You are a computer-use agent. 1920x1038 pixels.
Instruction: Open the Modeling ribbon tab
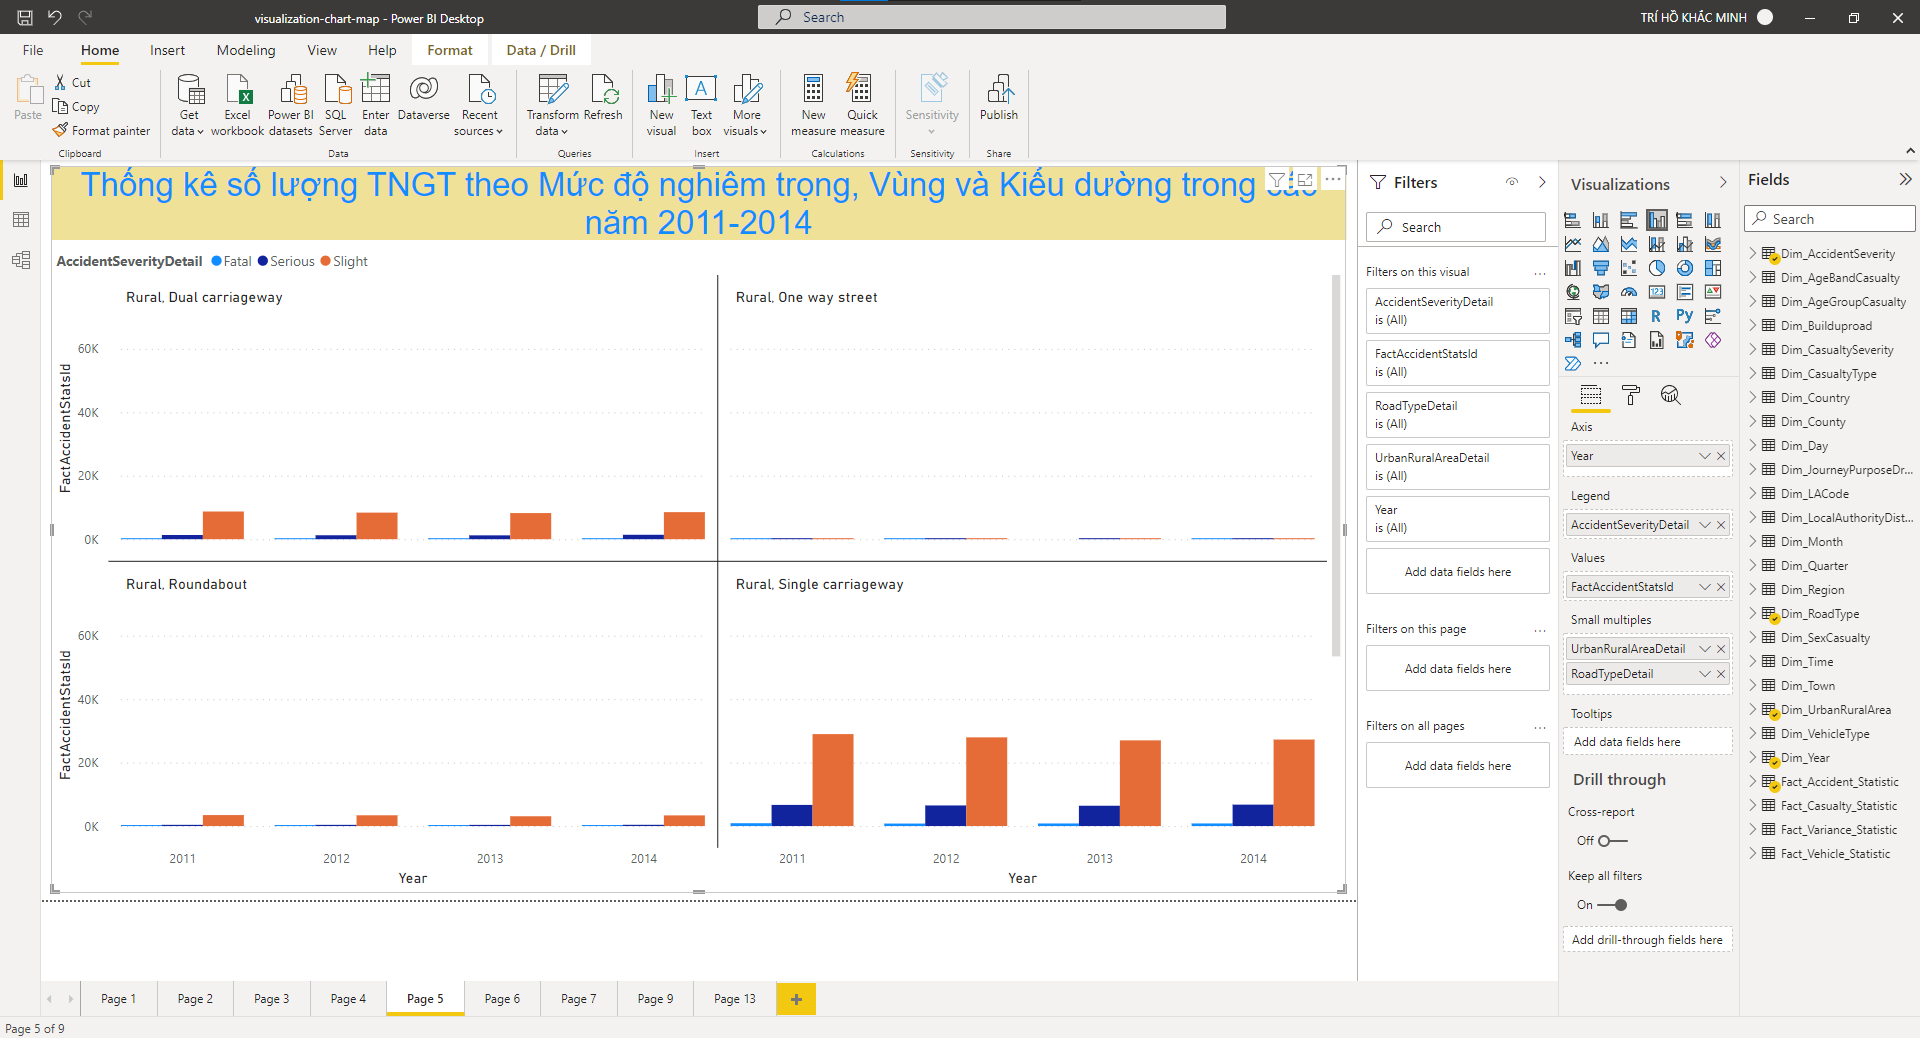(x=246, y=50)
